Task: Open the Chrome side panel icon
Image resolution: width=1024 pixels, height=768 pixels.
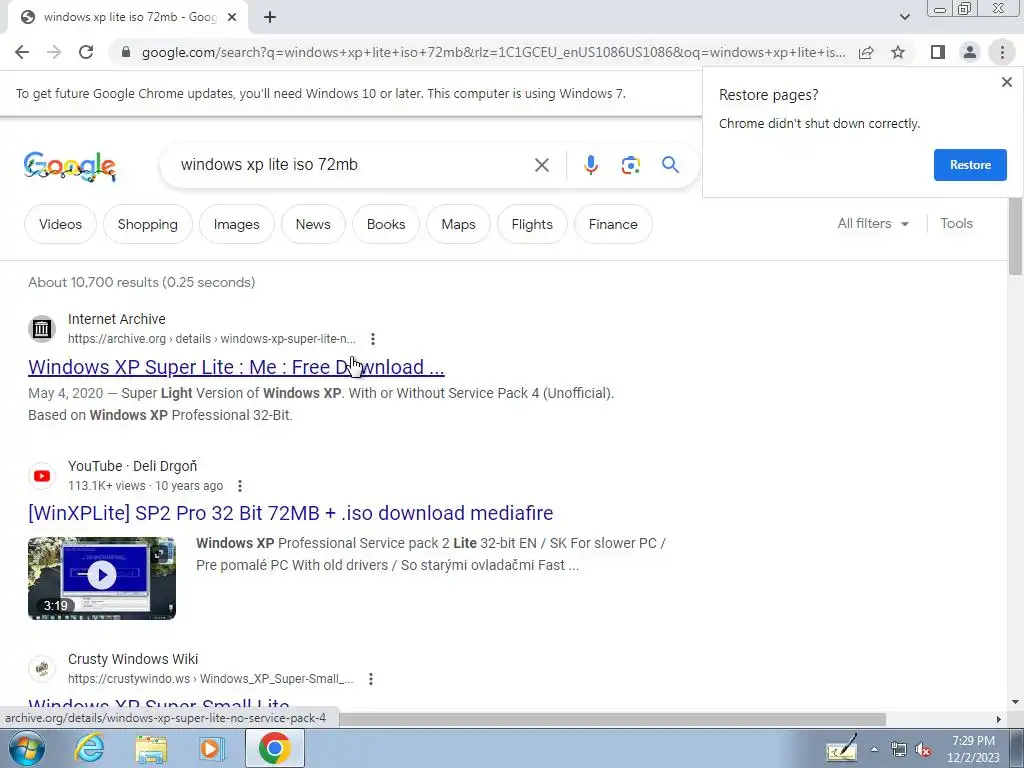Action: (x=938, y=52)
